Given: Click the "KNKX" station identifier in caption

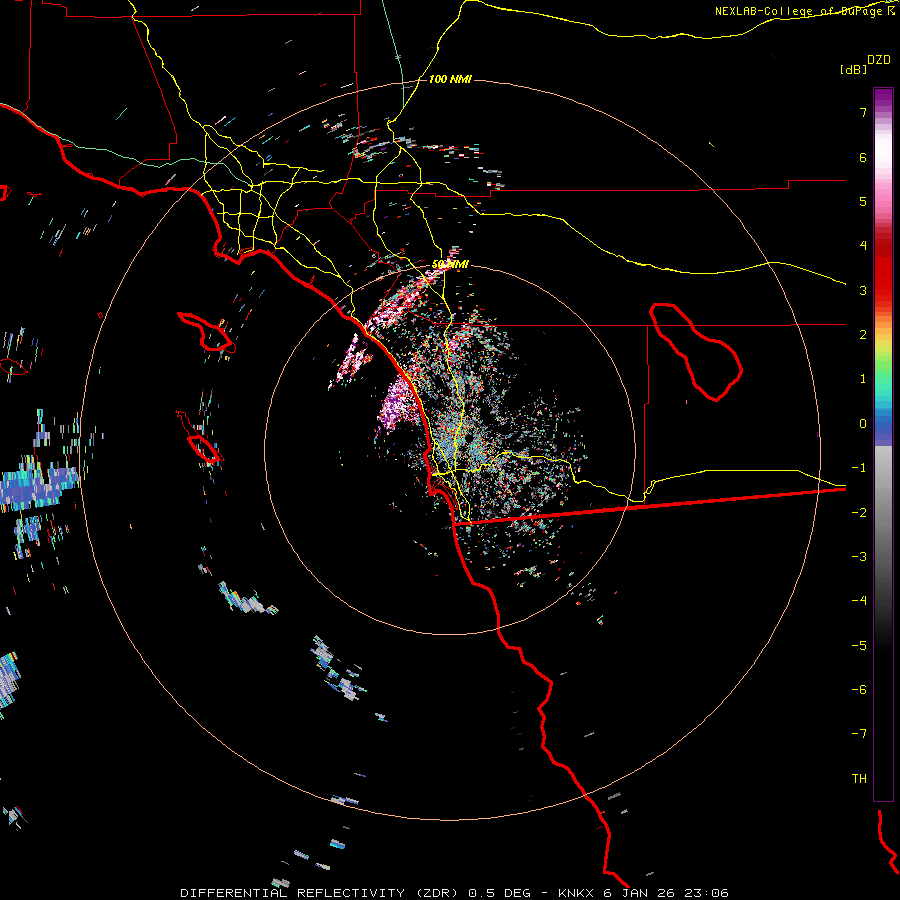Looking at the screenshot, I should pyautogui.click(x=575, y=893).
